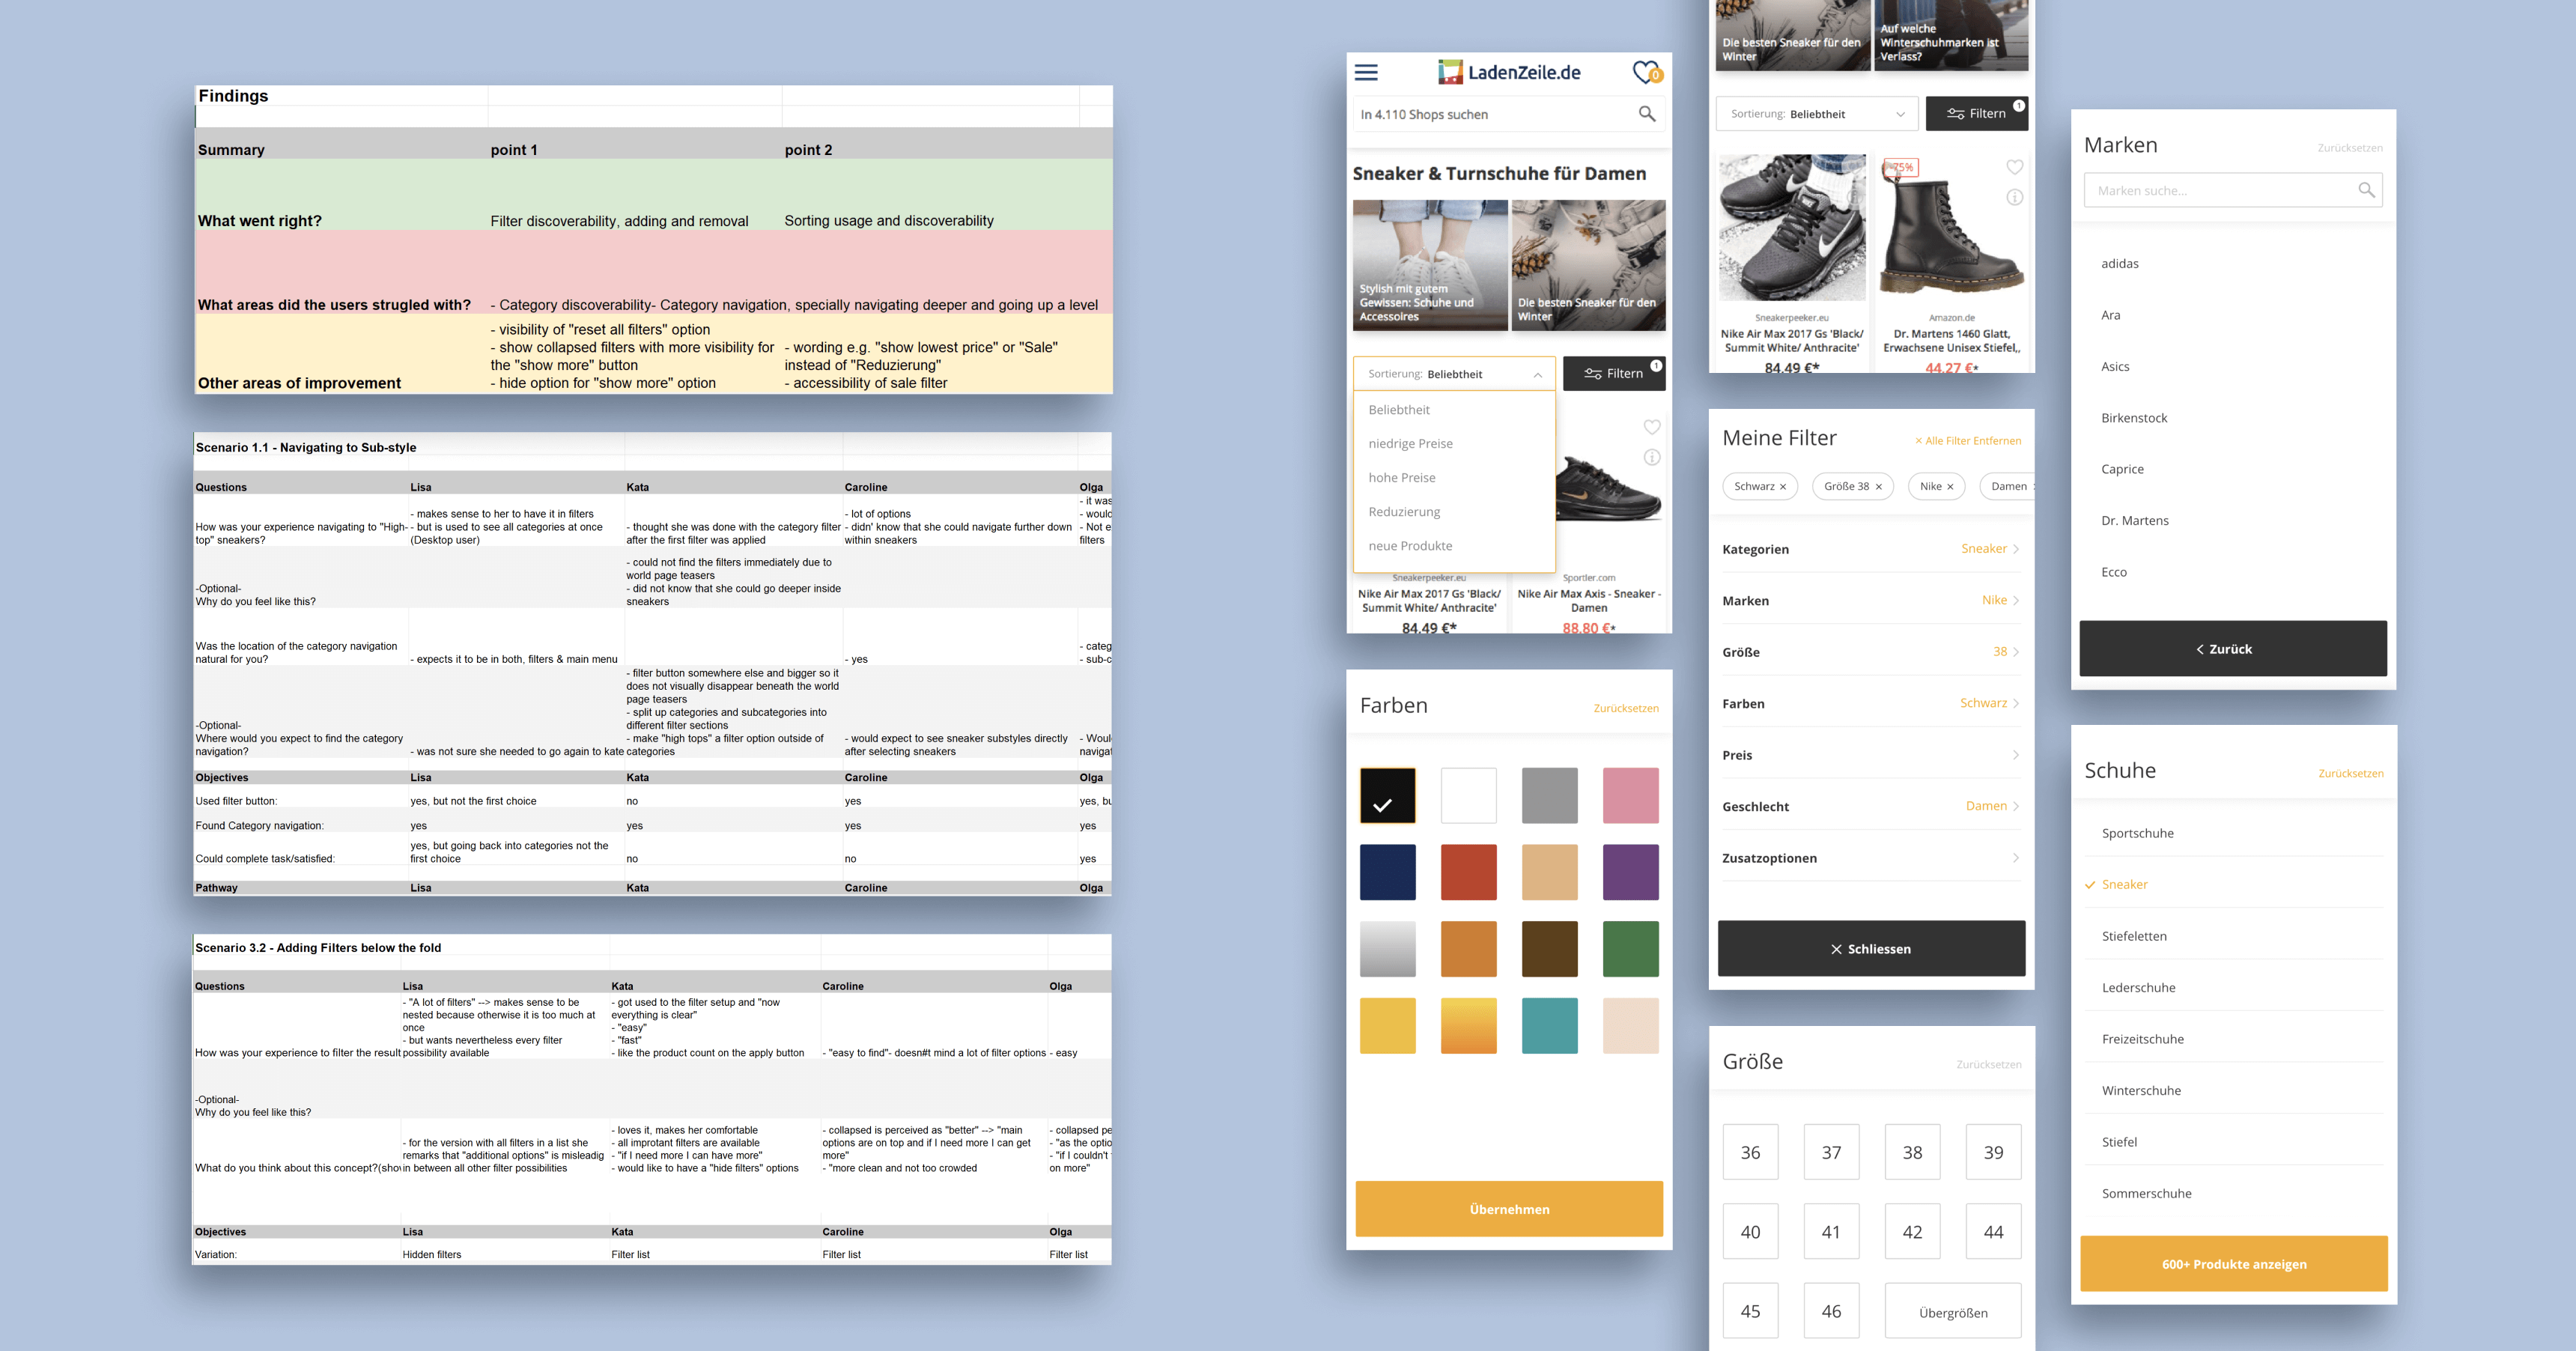Click Zurücksetzen in Farben panel

pyautogui.click(x=1625, y=708)
